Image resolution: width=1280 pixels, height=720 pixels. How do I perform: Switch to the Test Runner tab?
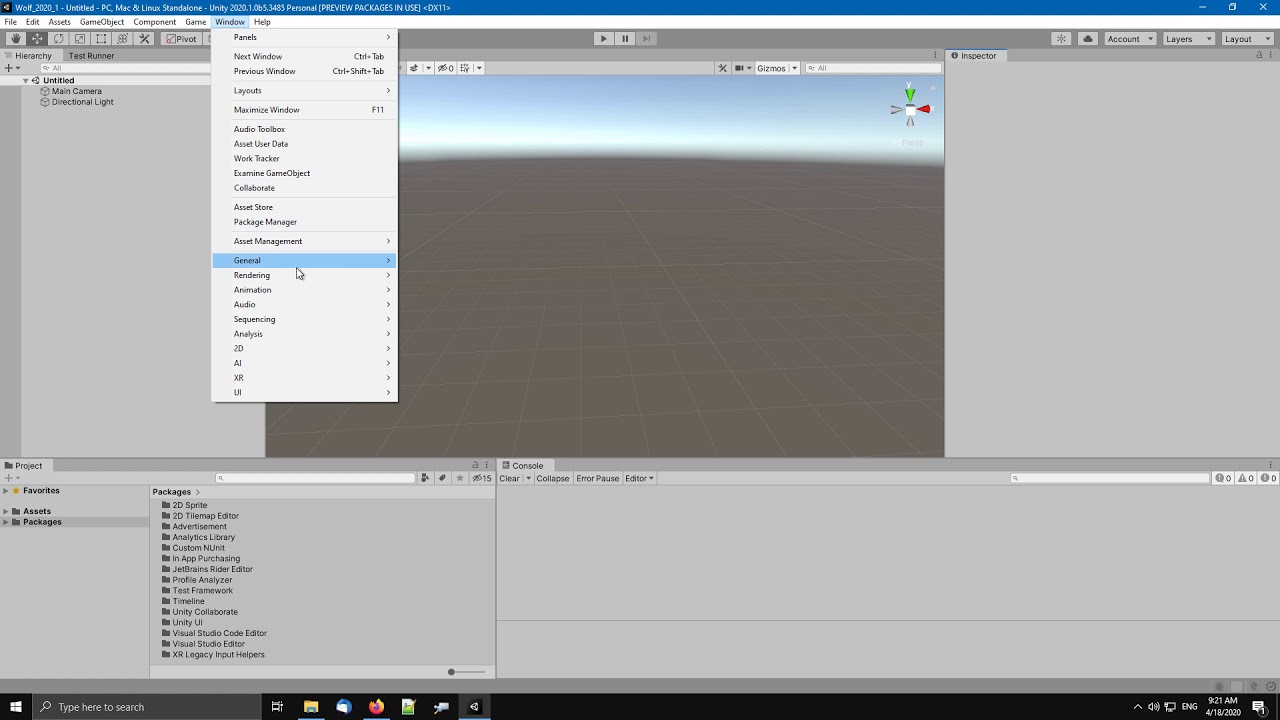click(91, 55)
